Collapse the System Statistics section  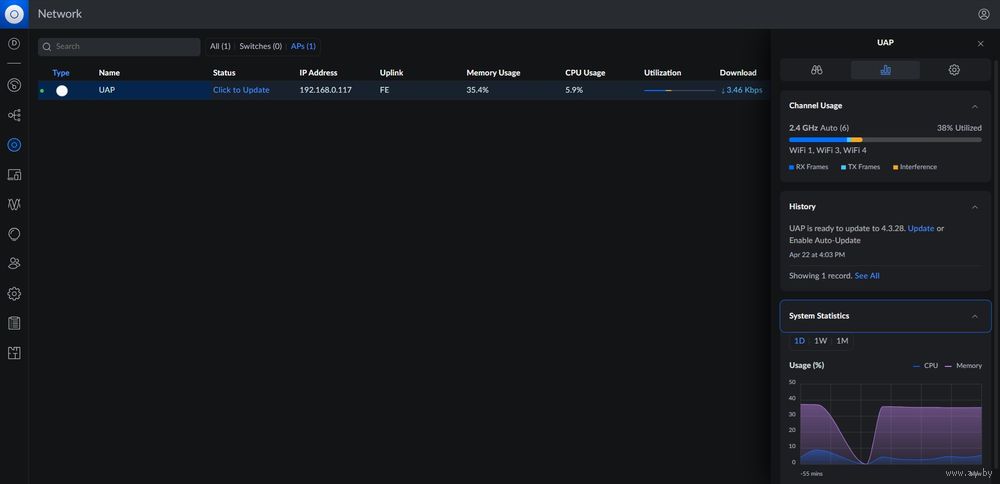pyautogui.click(x=975, y=316)
